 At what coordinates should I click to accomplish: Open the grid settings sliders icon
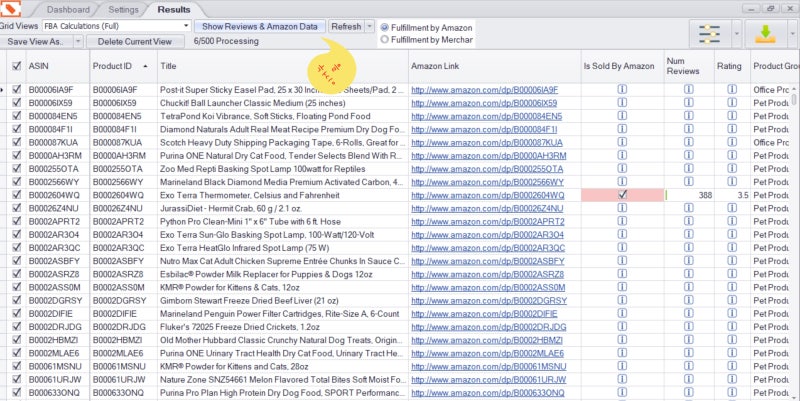[709, 34]
